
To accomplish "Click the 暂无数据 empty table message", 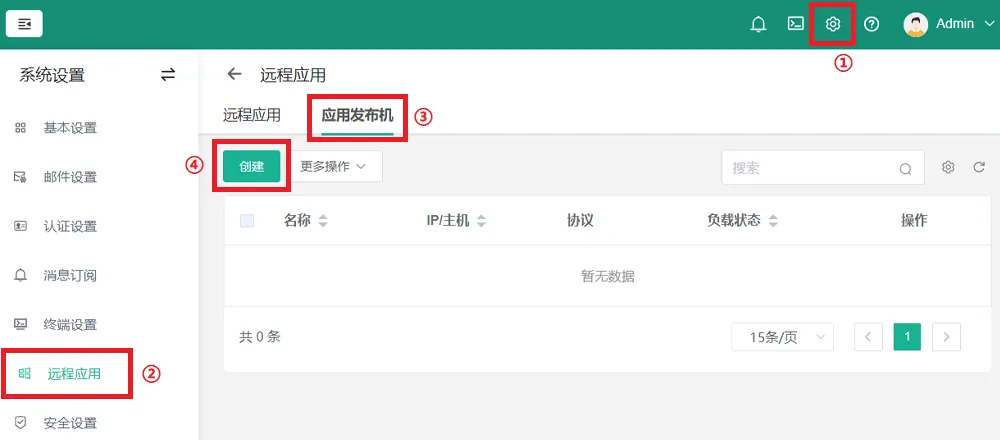I will pyautogui.click(x=608, y=276).
